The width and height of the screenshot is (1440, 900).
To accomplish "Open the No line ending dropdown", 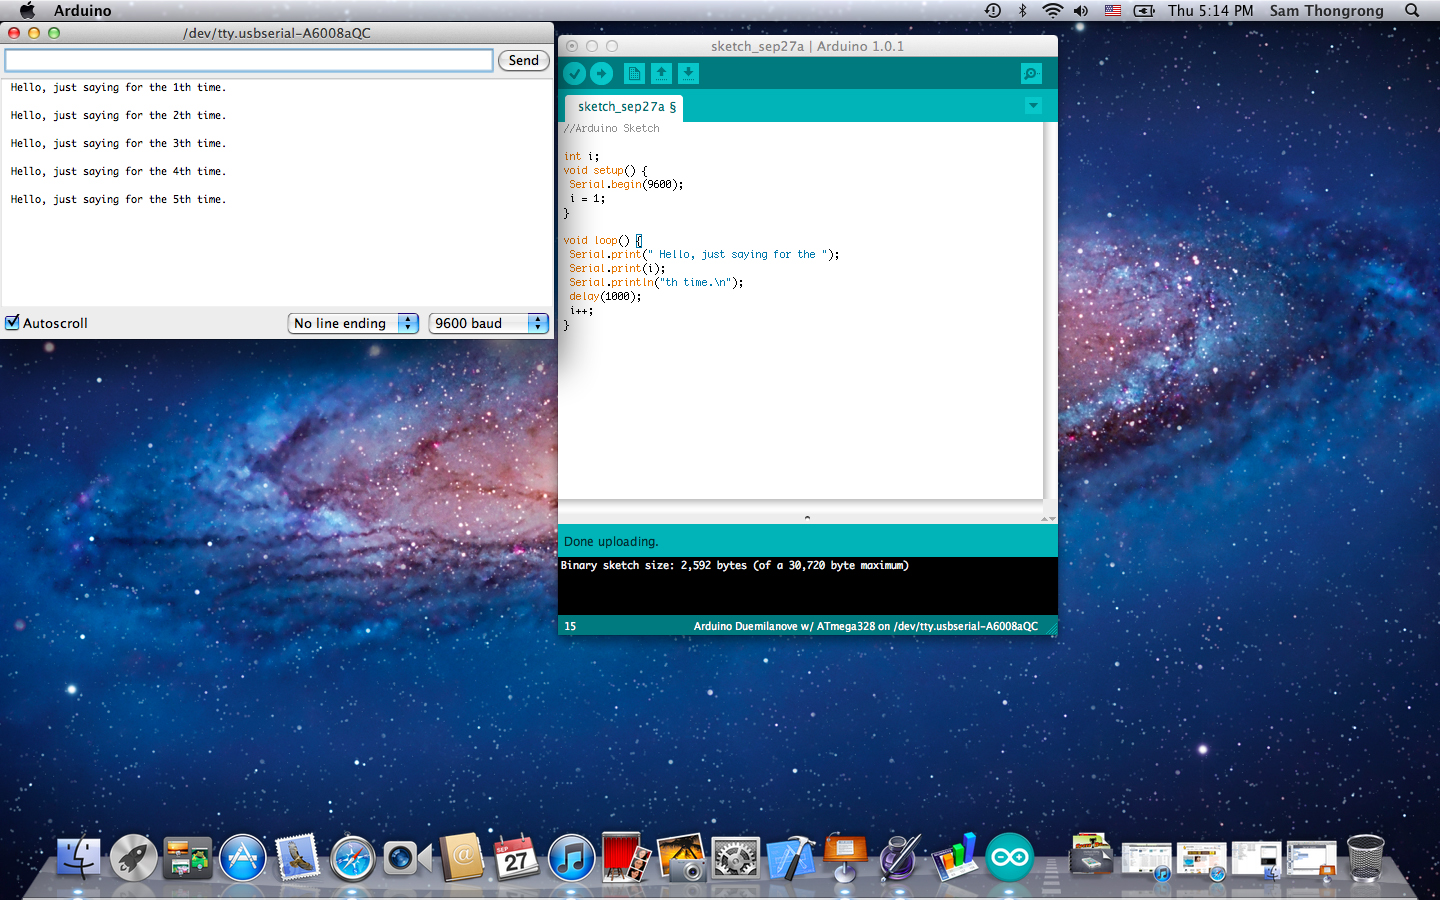I will (353, 323).
